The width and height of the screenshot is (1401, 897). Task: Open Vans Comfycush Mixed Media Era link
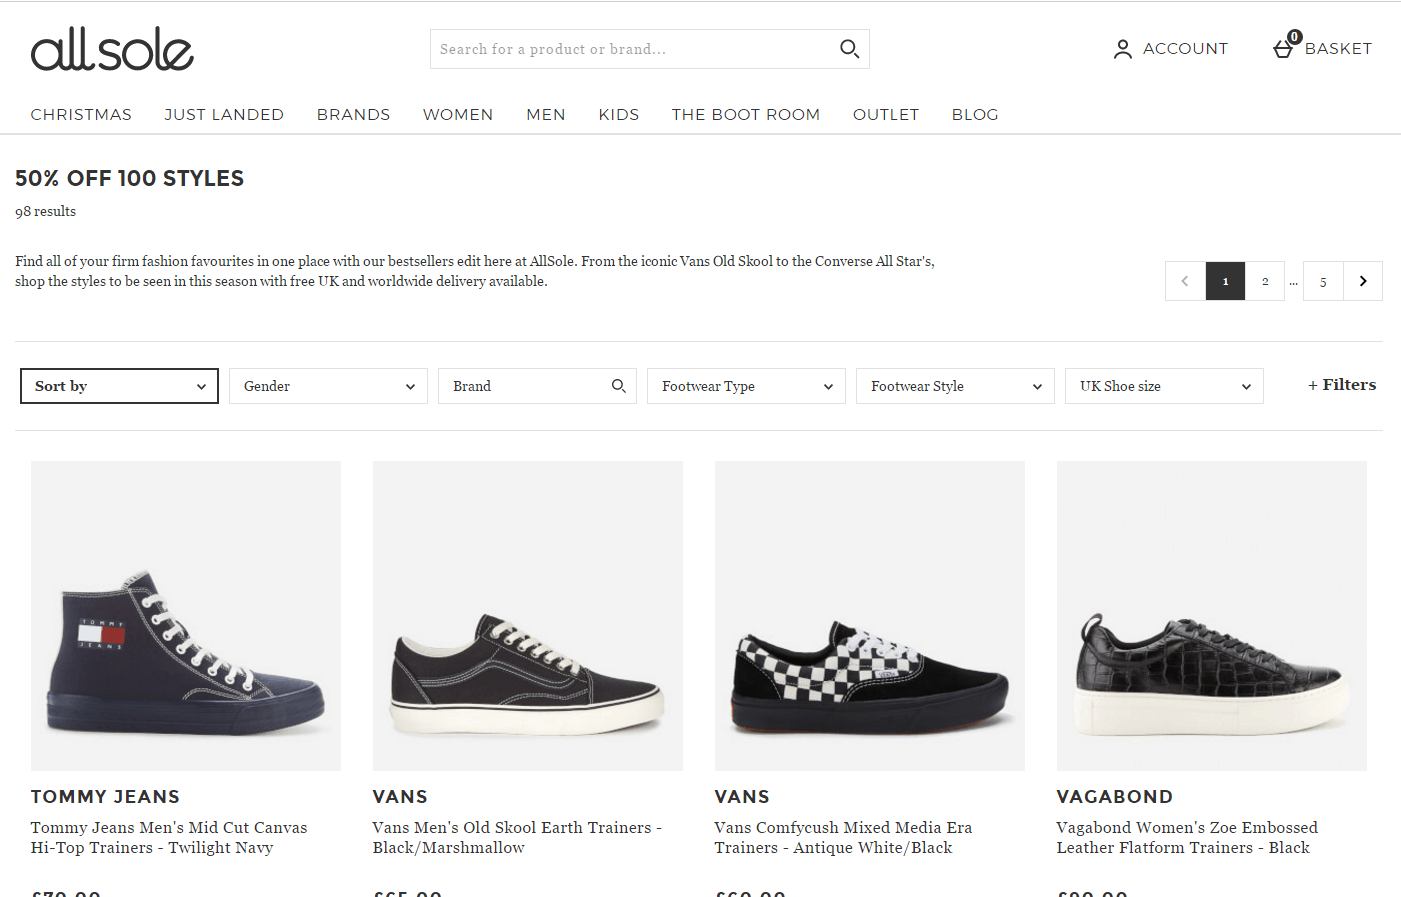(x=843, y=838)
